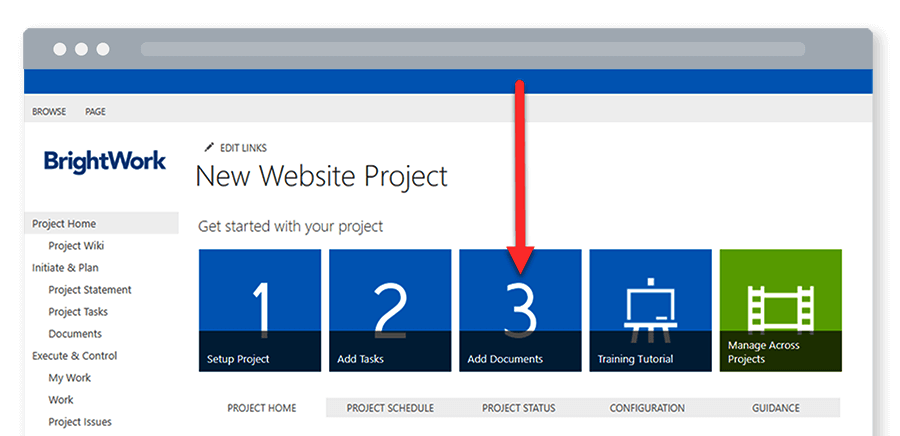Switch to the Project Status tab
This screenshot has width=900, height=436.
pyautogui.click(x=518, y=408)
